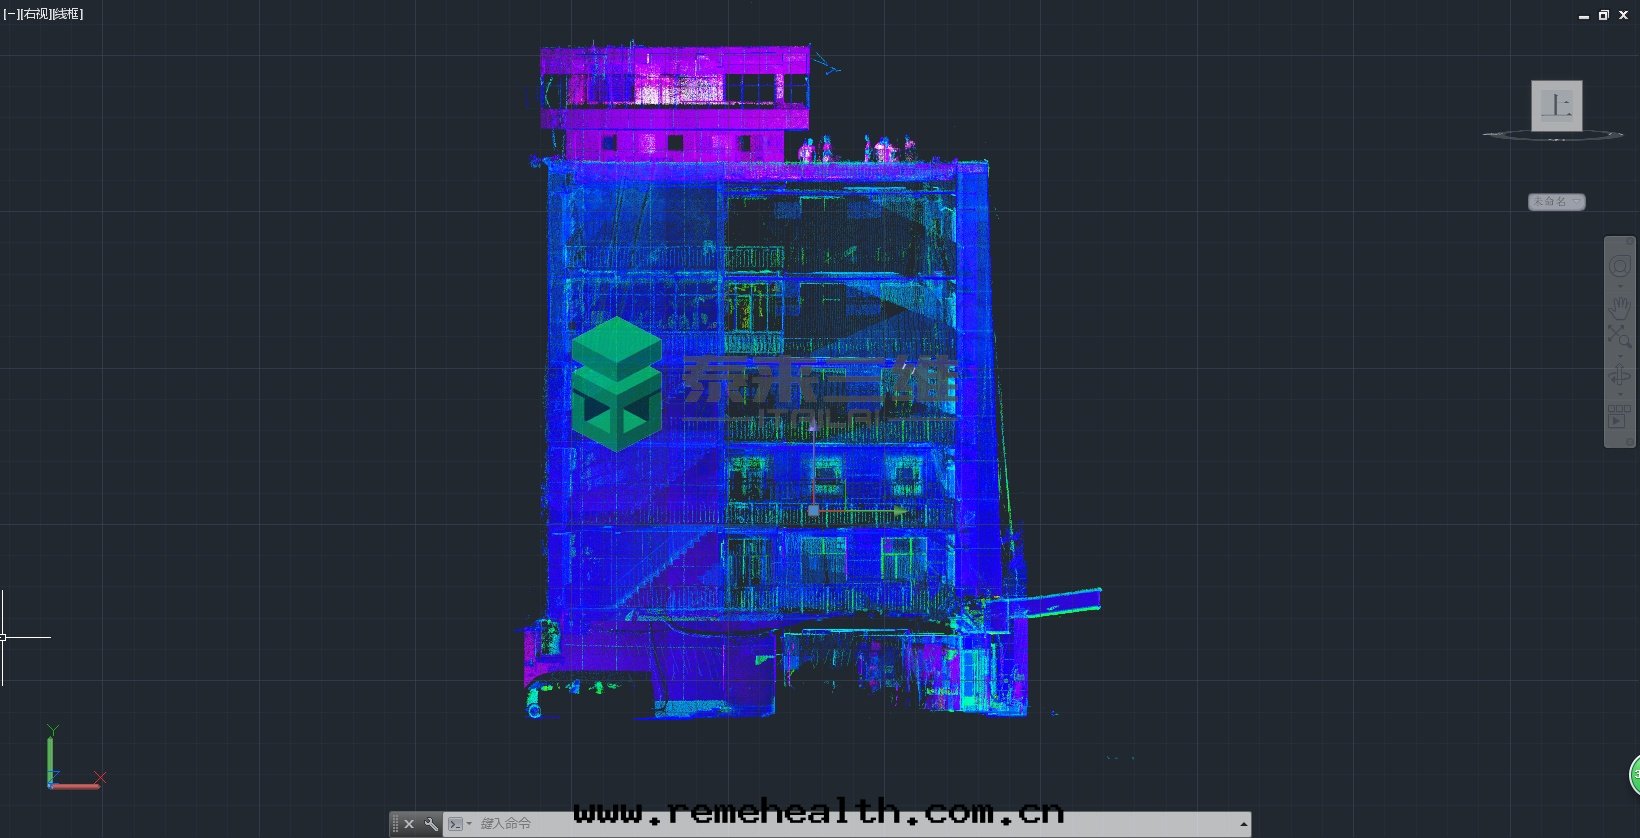This screenshot has height=838, width=1640.
Task: Close the navigation bar via corner button
Action: [1630, 242]
